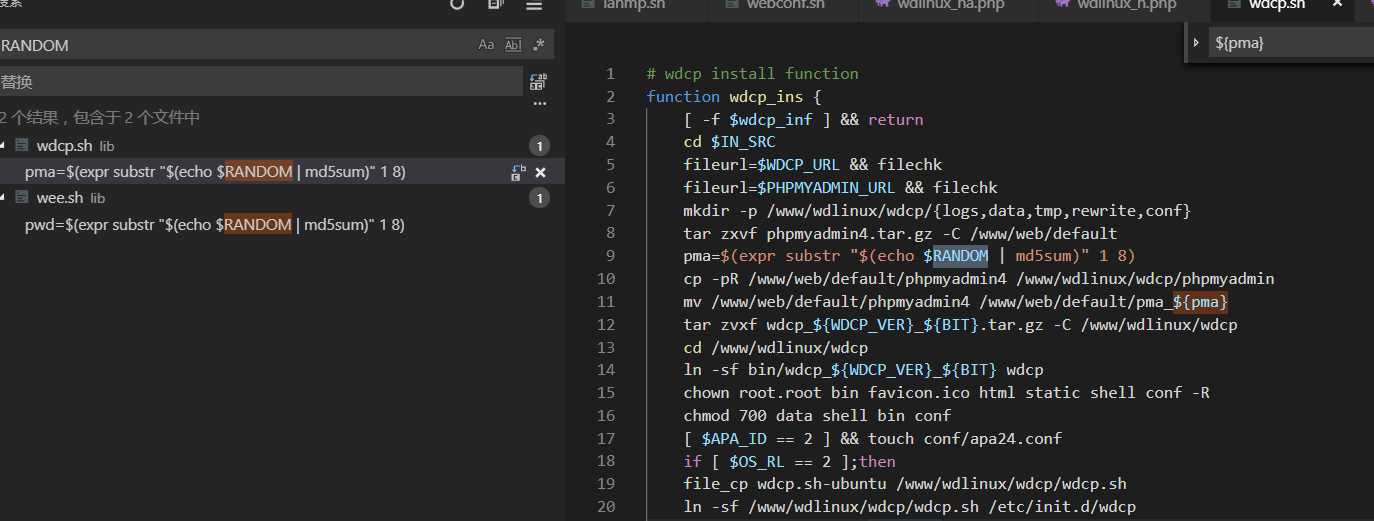Expand replace toggle in find widget
Viewport: 1374px width, 521px height.
(1196, 43)
